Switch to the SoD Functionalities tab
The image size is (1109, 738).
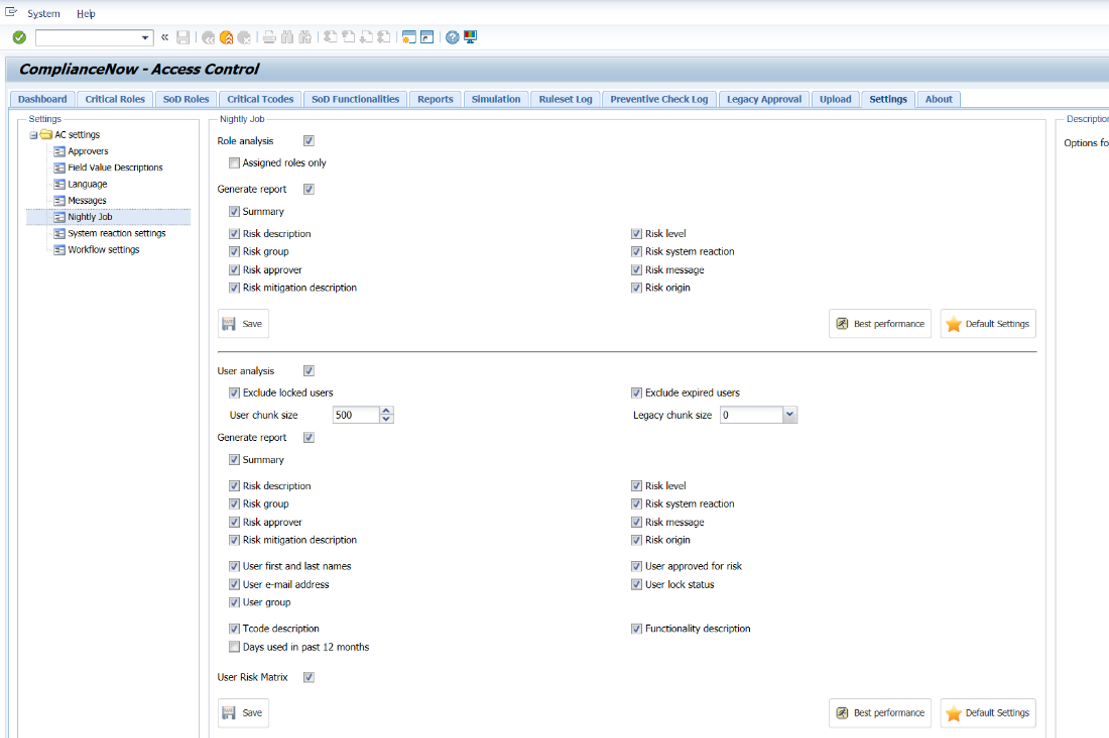pyautogui.click(x=355, y=99)
